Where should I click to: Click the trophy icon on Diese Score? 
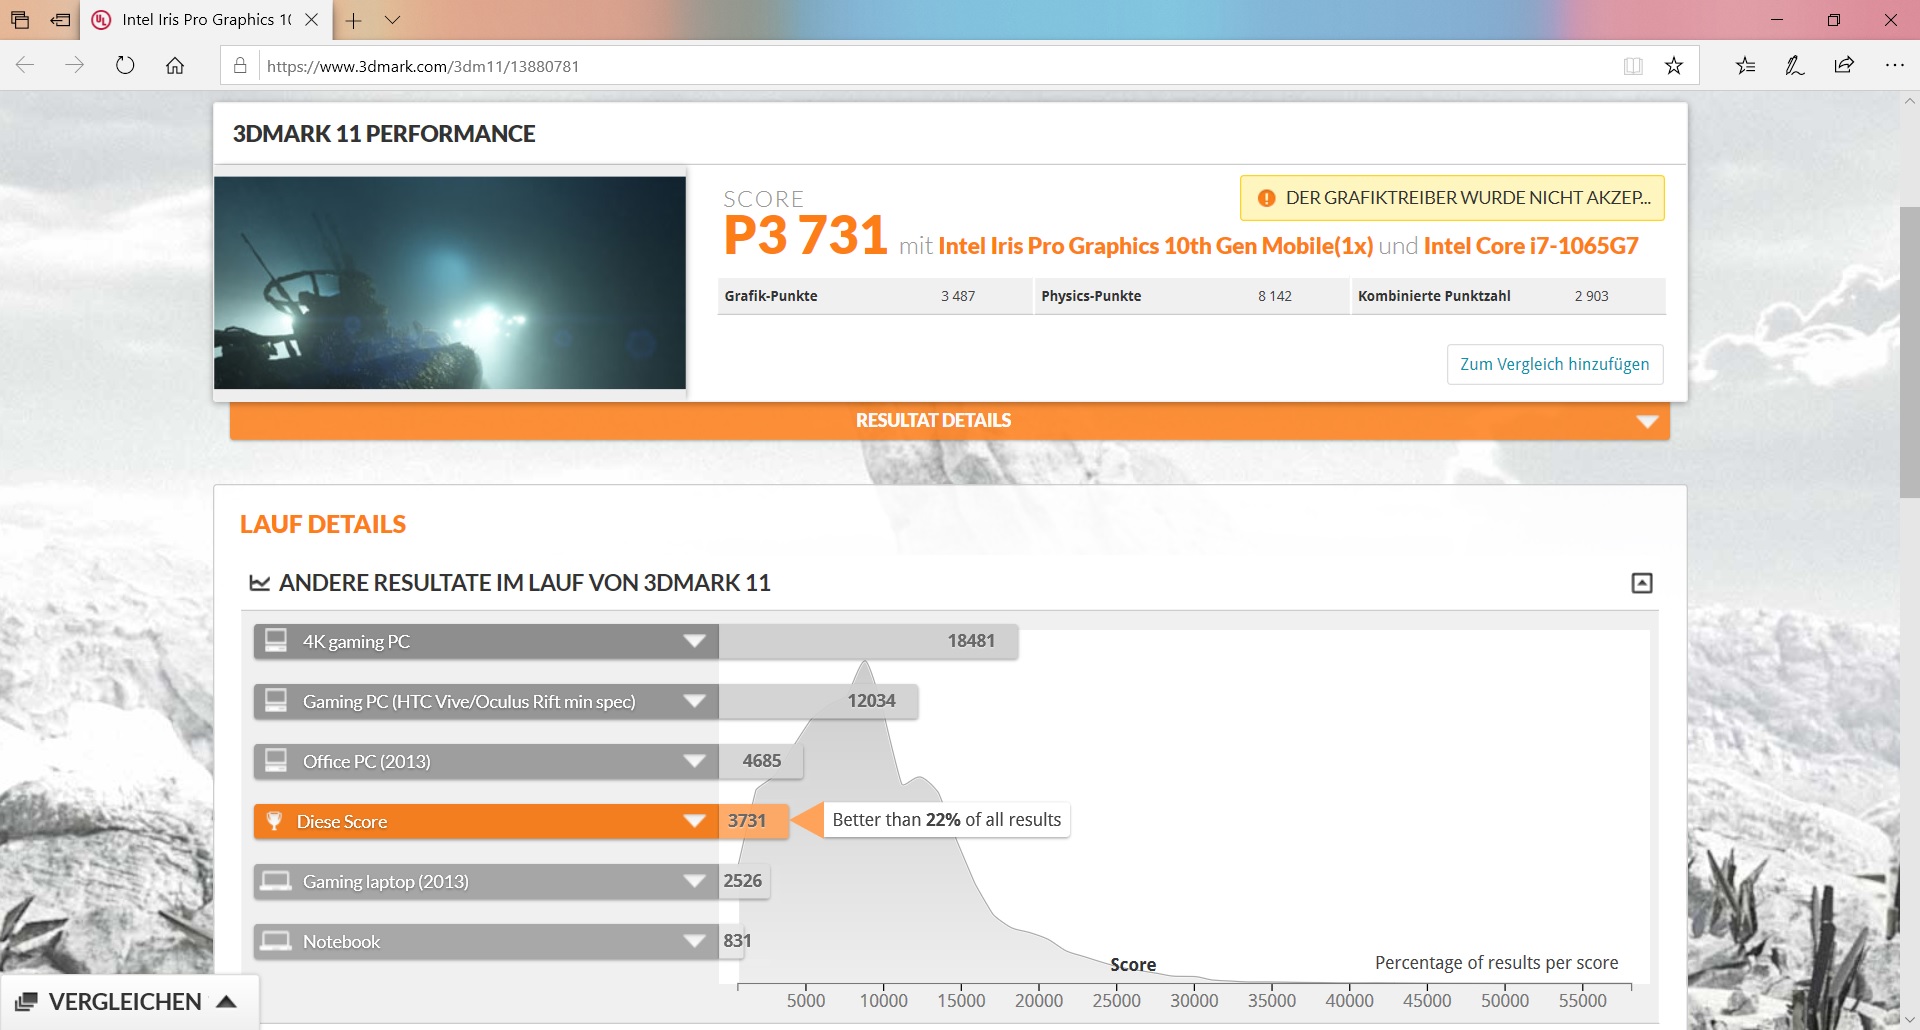click(274, 821)
